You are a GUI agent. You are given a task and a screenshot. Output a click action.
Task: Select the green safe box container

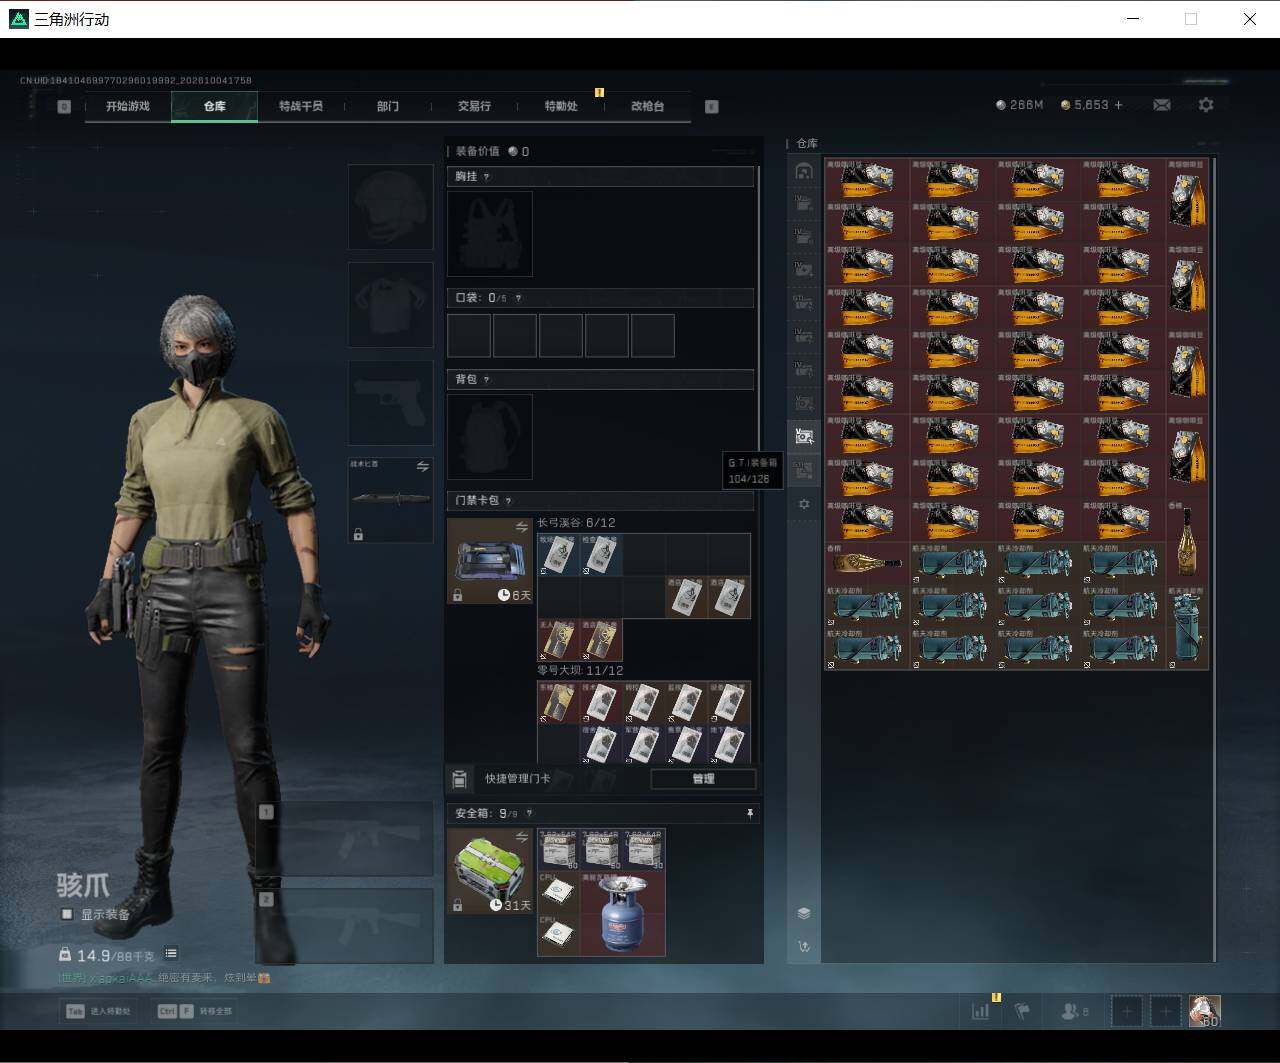(x=489, y=871)
